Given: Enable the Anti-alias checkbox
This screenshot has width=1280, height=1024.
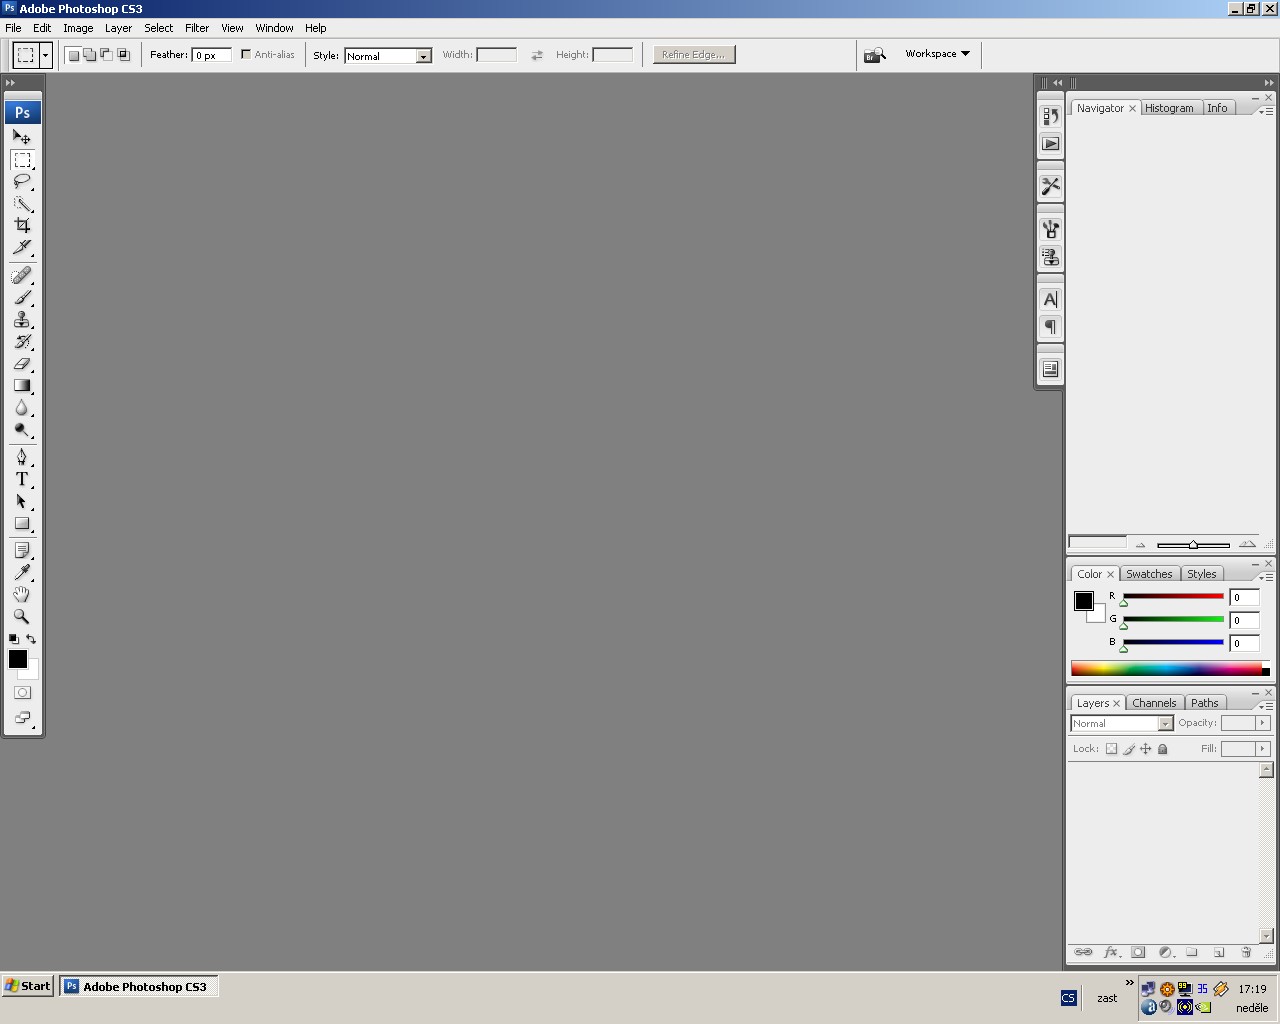Looking at the screenshot, I should tap(246, 55).
